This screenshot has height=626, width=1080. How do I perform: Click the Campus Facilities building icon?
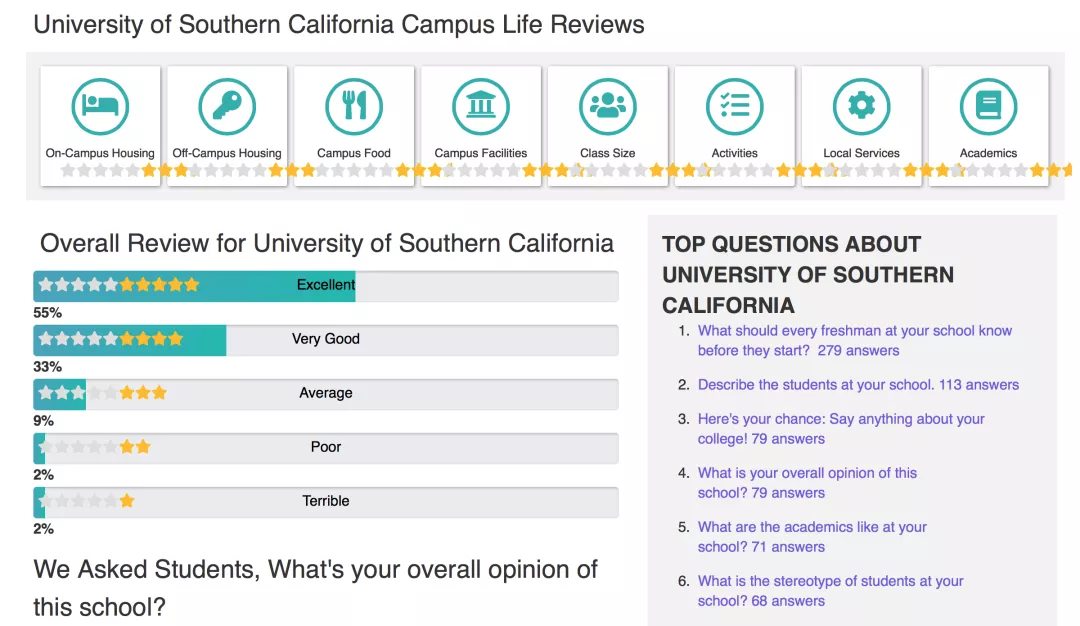(481, 105)
